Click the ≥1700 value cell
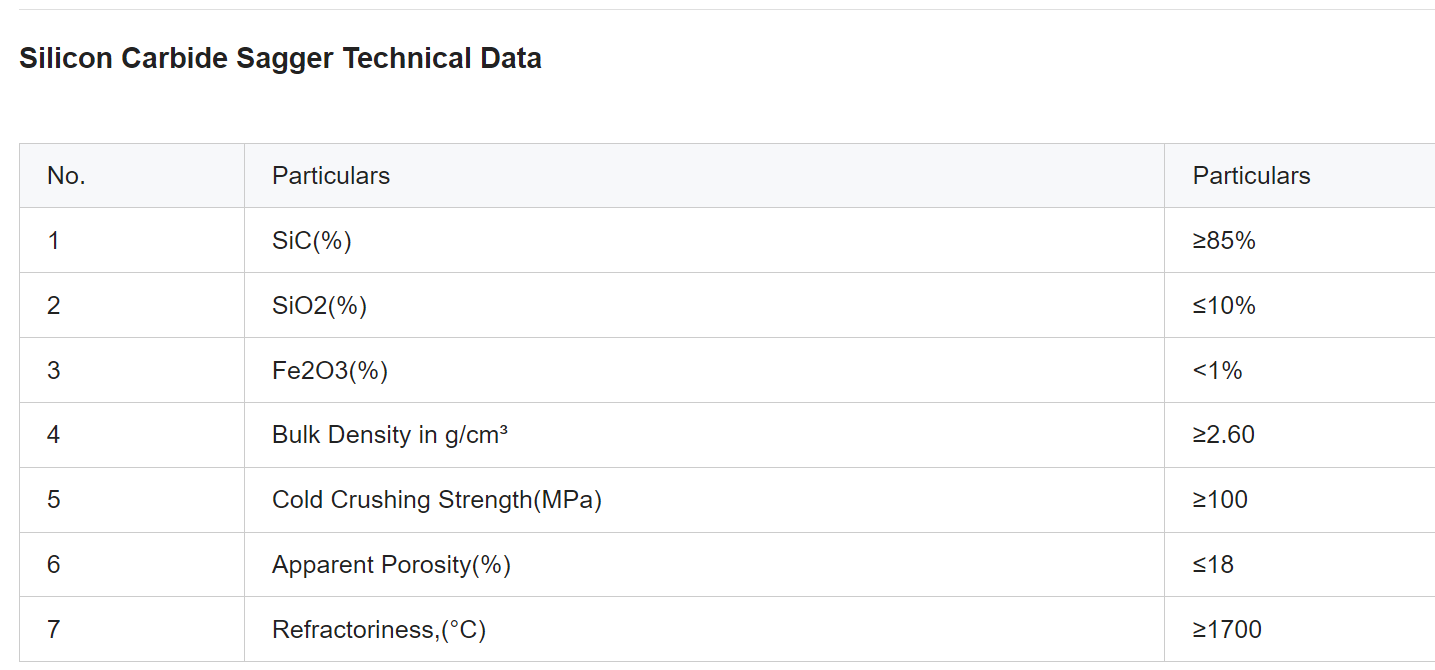The width and height of the screenshot is (1435, 670). 1300,630
